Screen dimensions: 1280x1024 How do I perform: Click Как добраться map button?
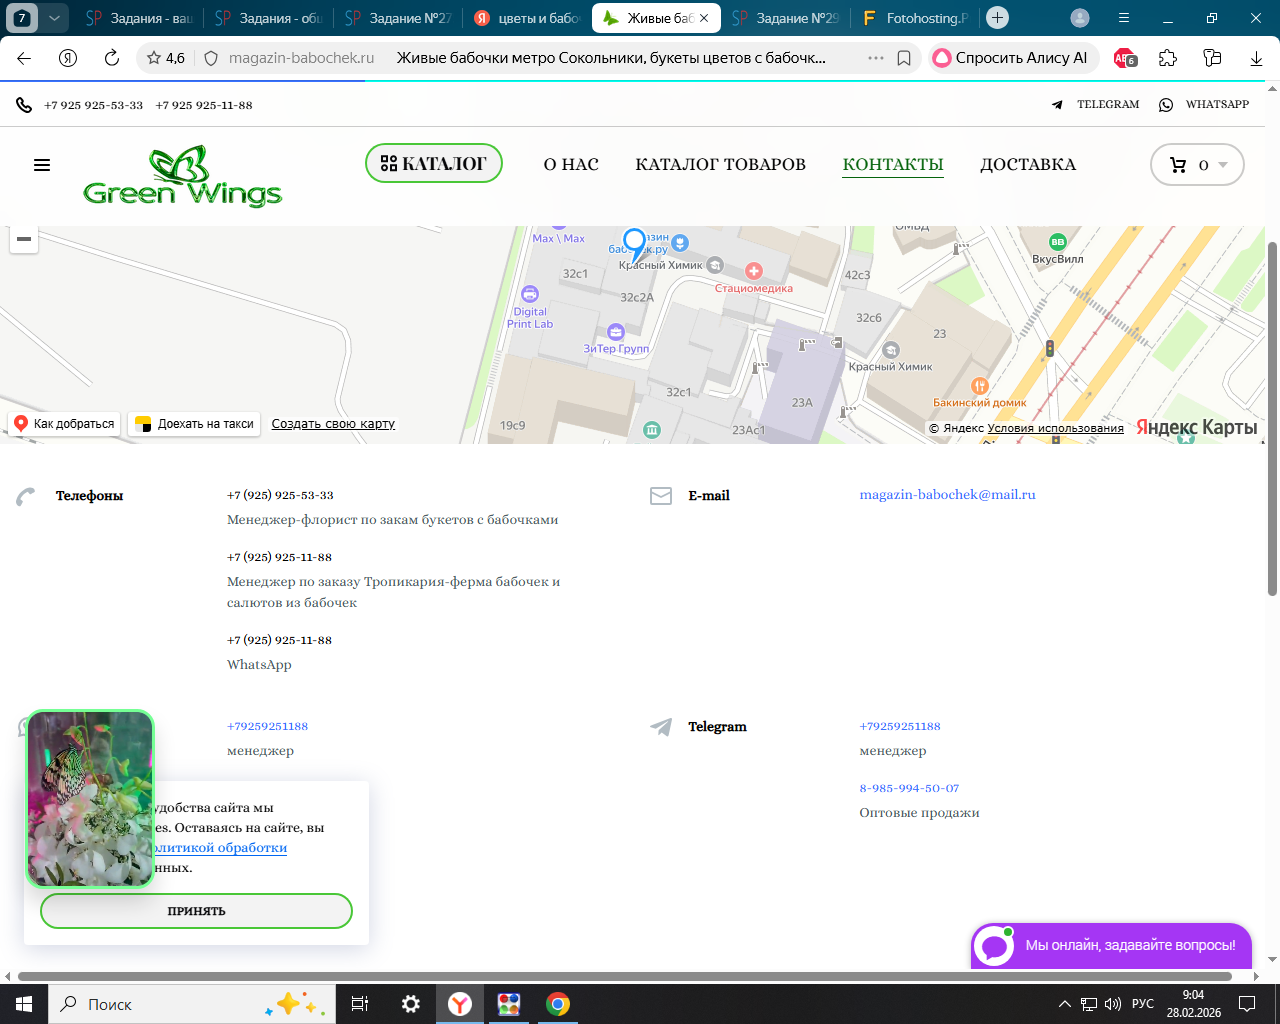[x=64, y=424]
